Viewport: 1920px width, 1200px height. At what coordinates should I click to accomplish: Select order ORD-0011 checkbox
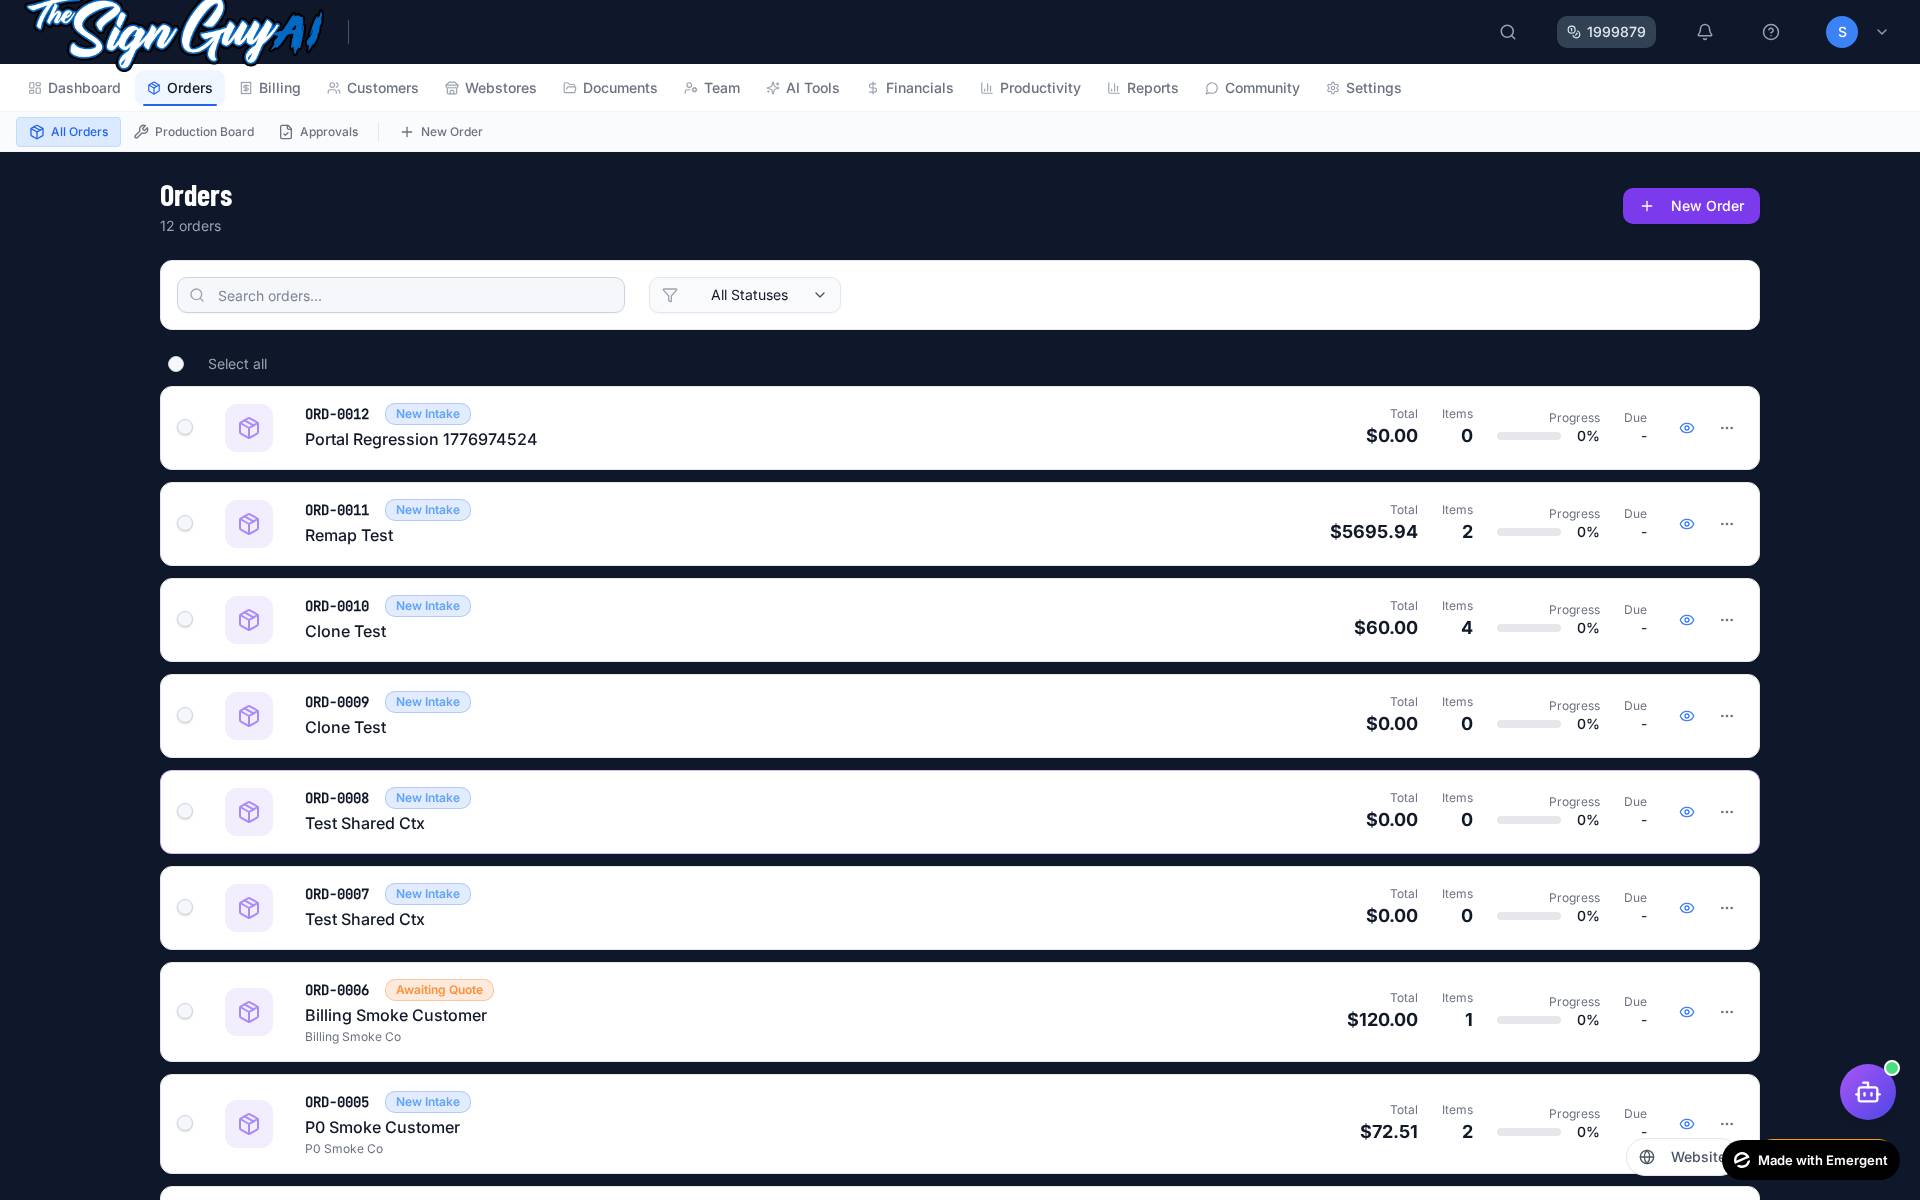[185, 524]
